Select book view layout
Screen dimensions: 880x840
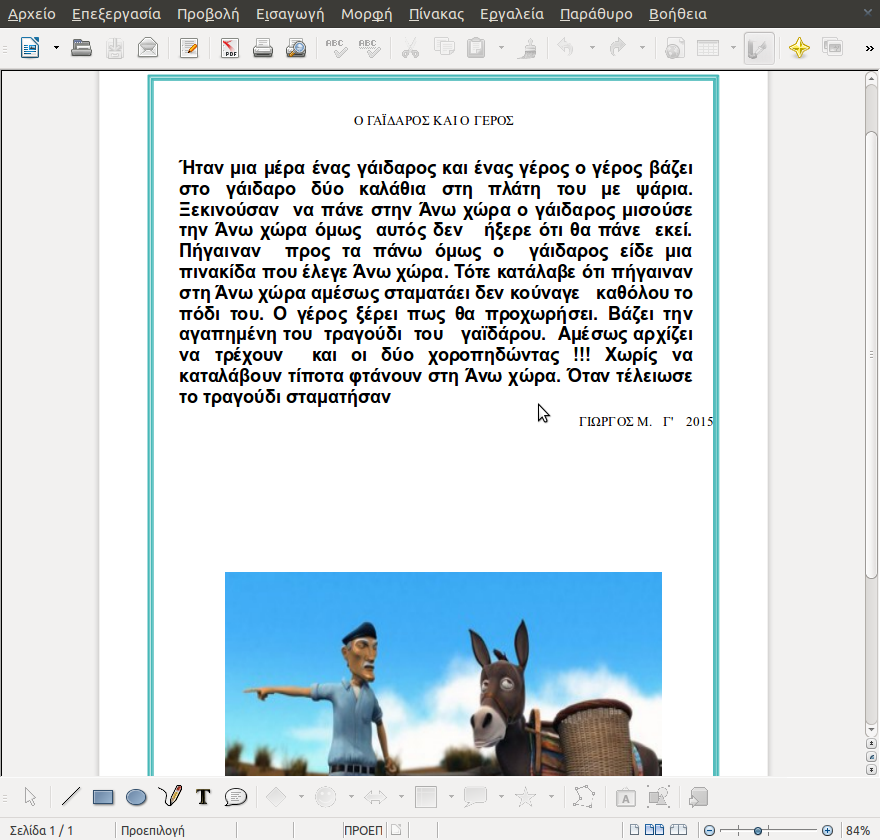679,830
